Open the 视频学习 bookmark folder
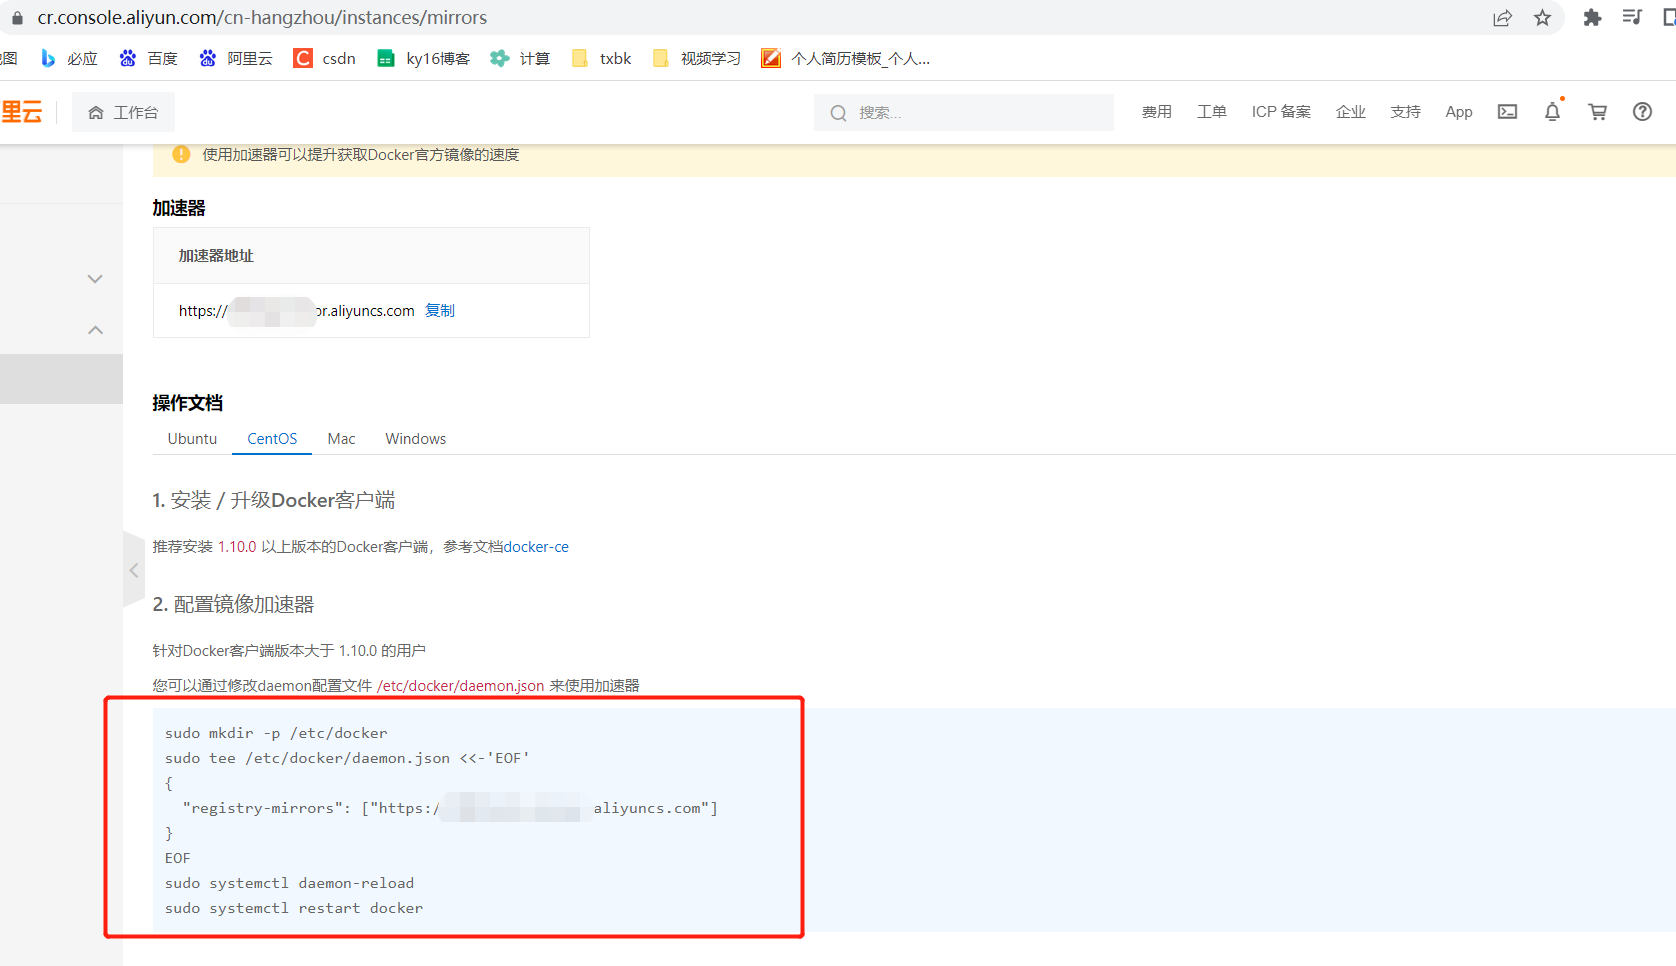Viewport: 1676px width, 966px height. [x=697, y=59]
